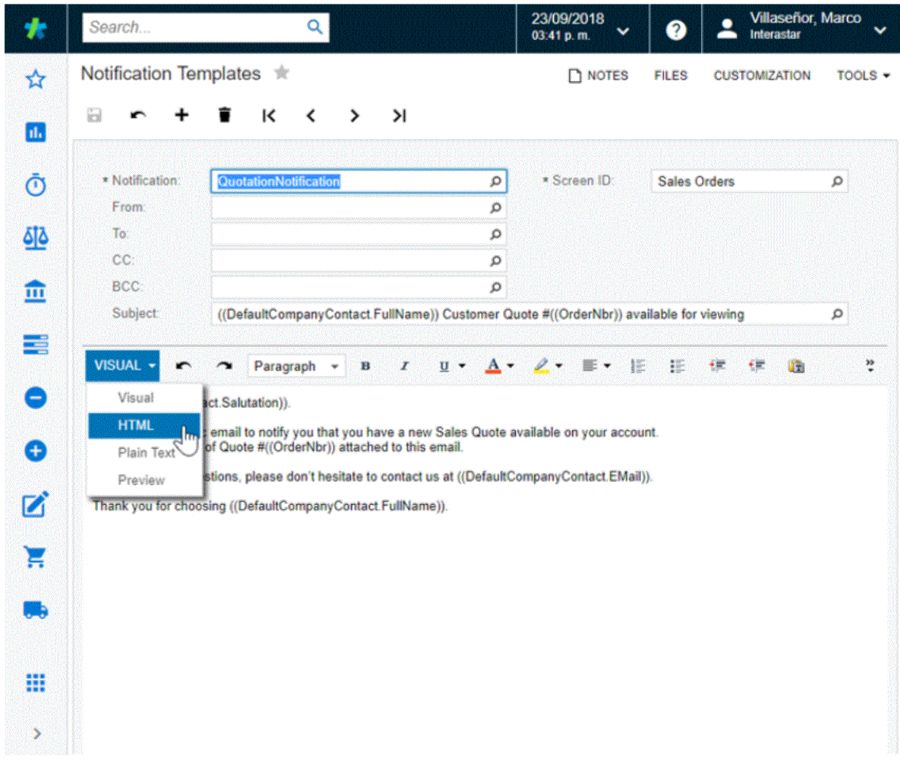Image resolution: width=900 pixels, height=761 pixels.
Task: Save the notification template using the disk icon
Action: point(94,115)
